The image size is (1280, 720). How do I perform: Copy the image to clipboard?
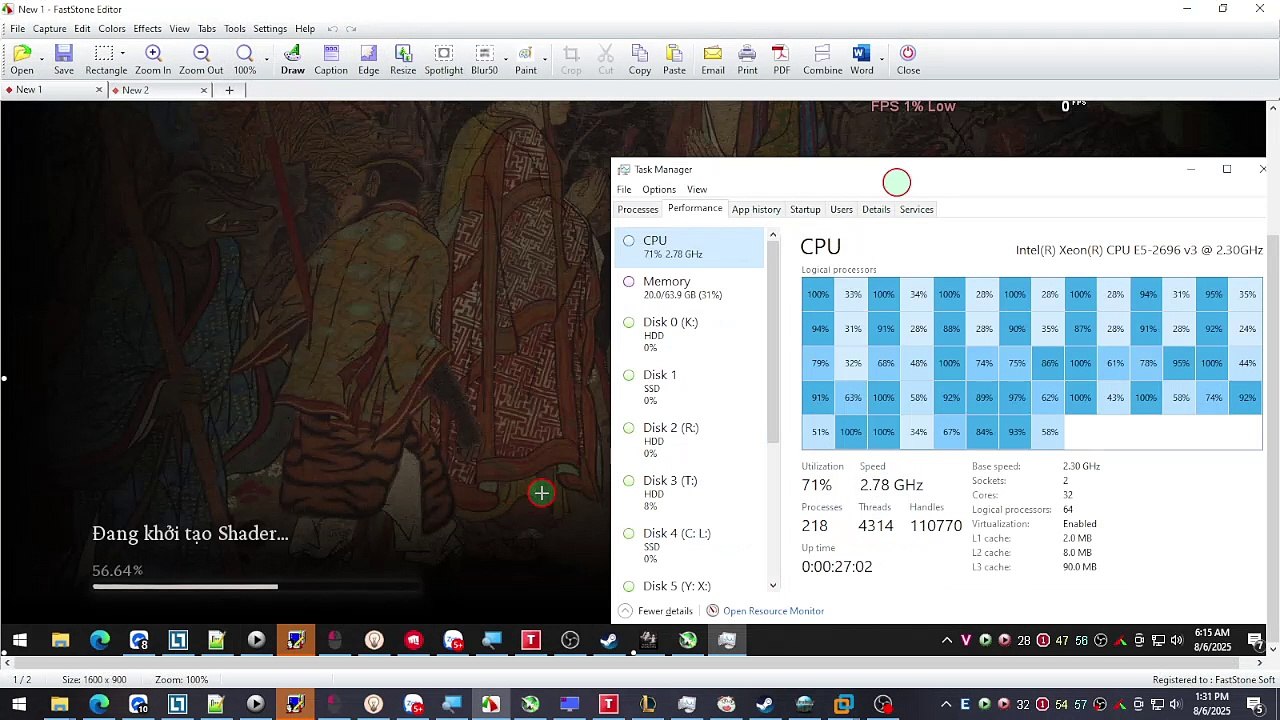click(x=640, y=60)
